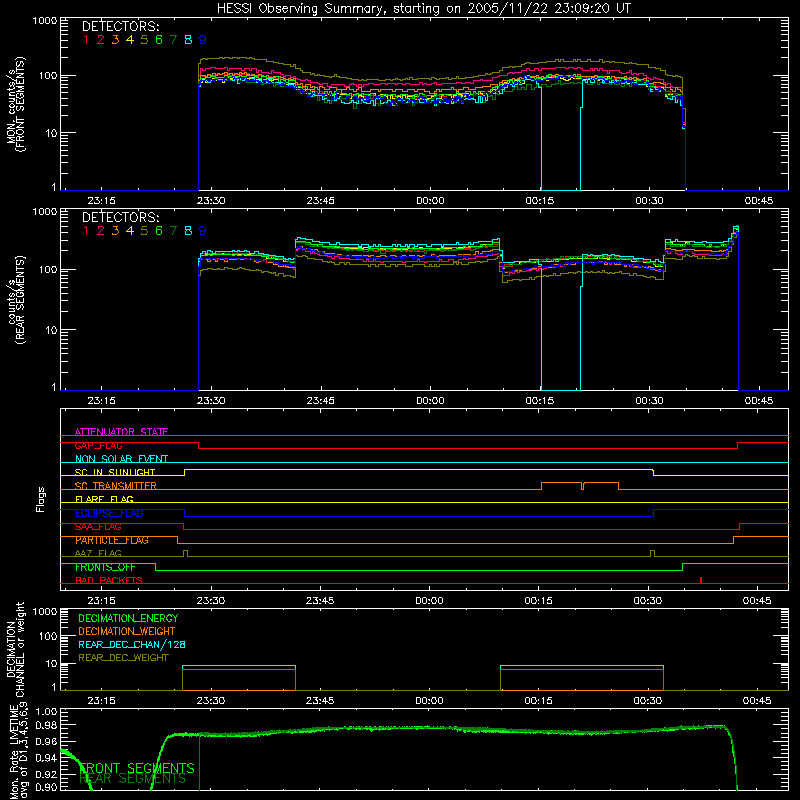The width and height of the screenshot is (800, 800).
Task: Click detector 5 legend number in rear segments plot
Action: point(144,231)
